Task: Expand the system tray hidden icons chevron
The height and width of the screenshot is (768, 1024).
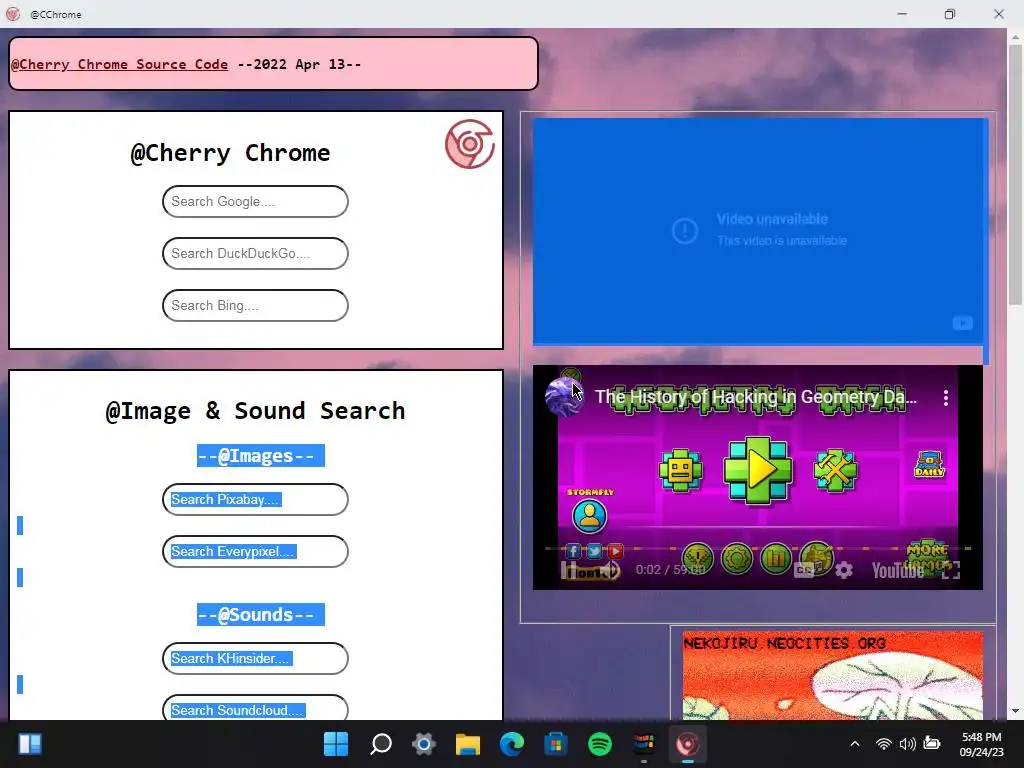Action: (855, 744)
